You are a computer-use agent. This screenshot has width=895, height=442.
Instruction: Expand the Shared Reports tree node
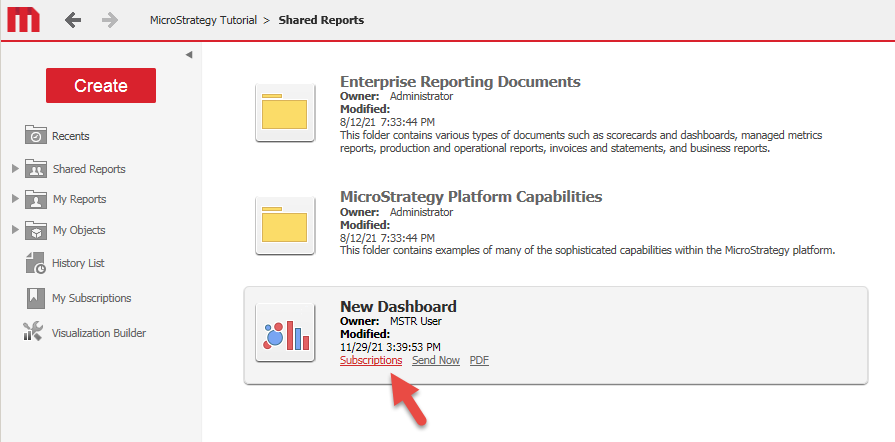tap(15, 169)
